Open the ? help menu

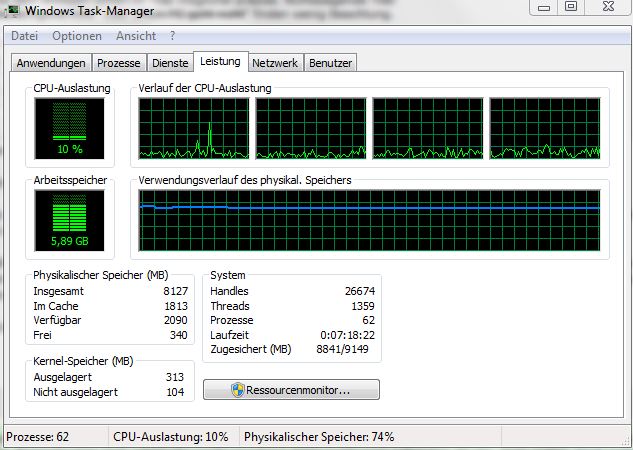(172, 36)
